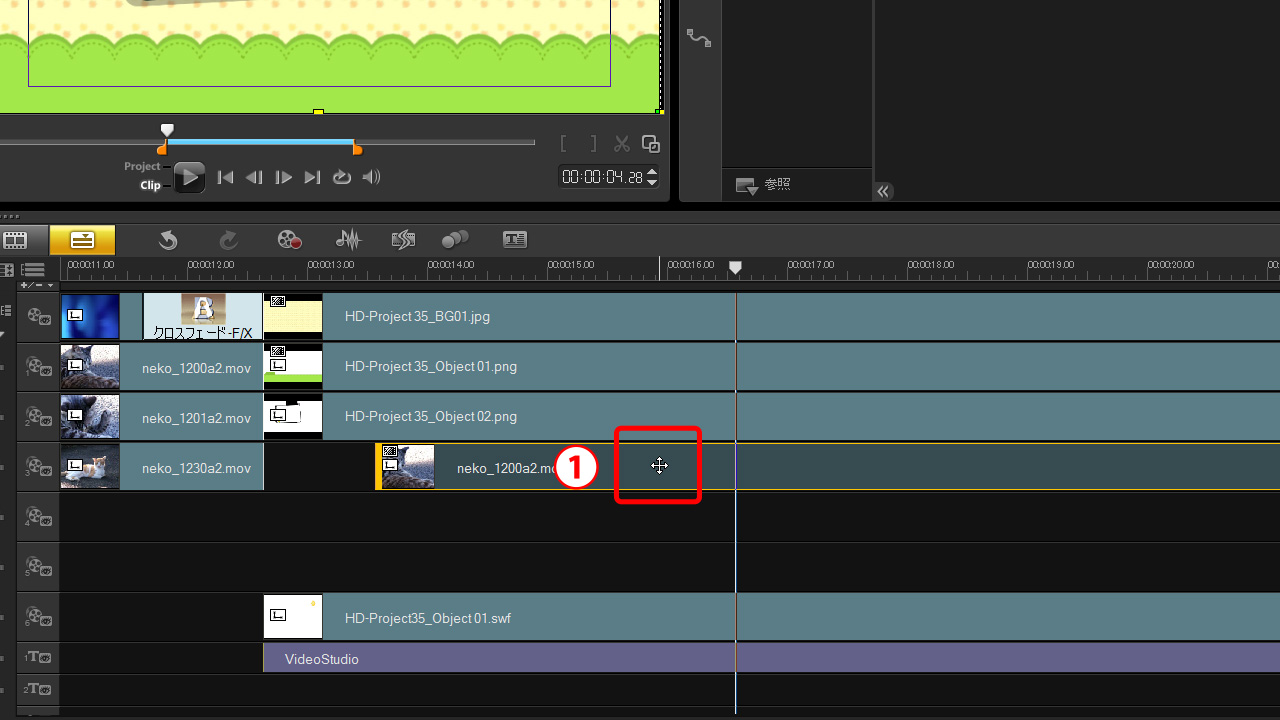Click the Undo arrow in timeline toolbar
The image size is (1280, 720).
pyautogui.click(x=168, y=240)
